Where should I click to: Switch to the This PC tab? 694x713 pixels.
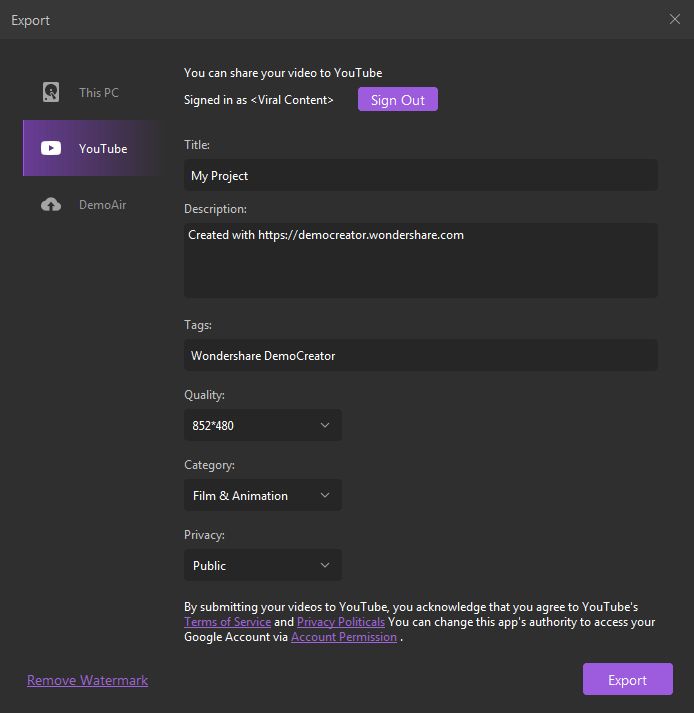pos(98,92)
